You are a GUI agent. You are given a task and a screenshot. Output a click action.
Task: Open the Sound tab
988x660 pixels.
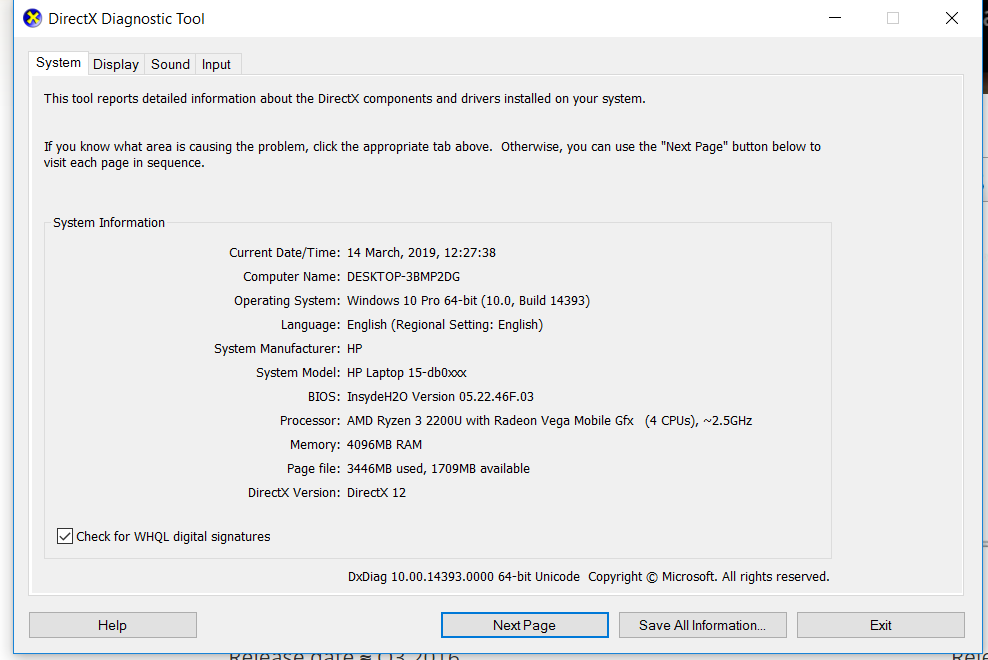170,64
